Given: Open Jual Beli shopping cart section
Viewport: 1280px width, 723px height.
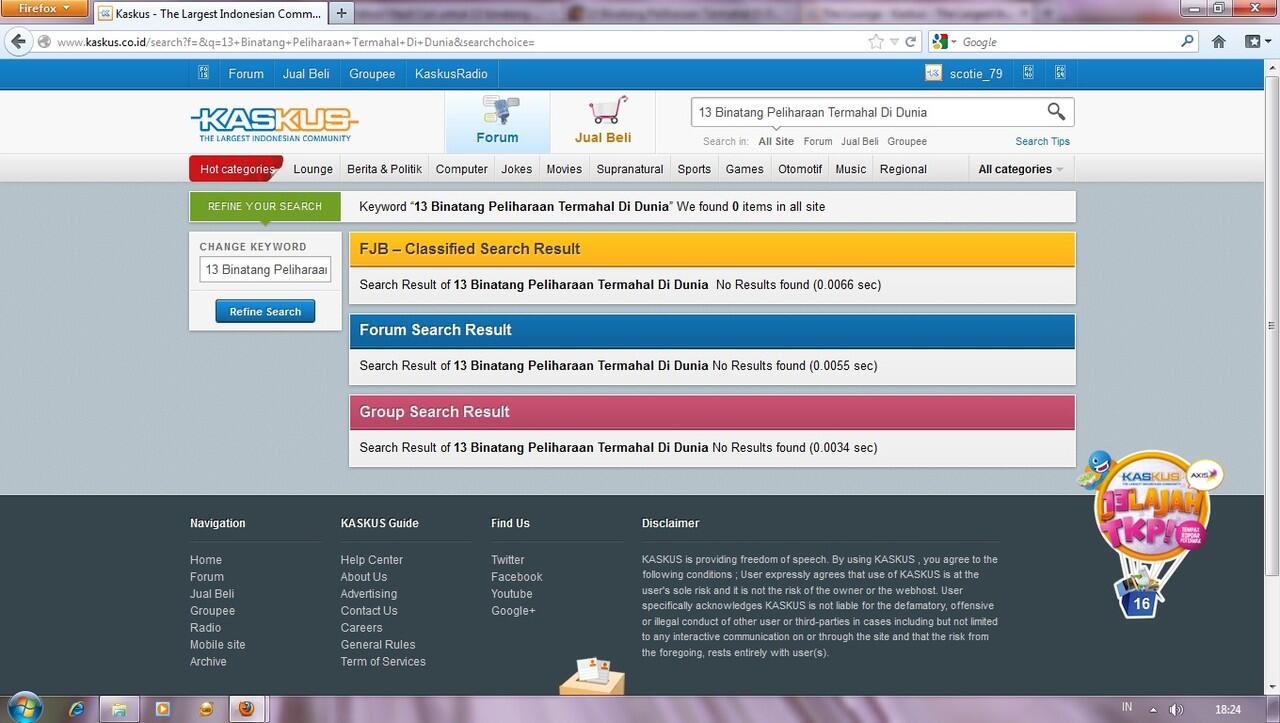Looking at the screenshot, I should coord(603,121).
